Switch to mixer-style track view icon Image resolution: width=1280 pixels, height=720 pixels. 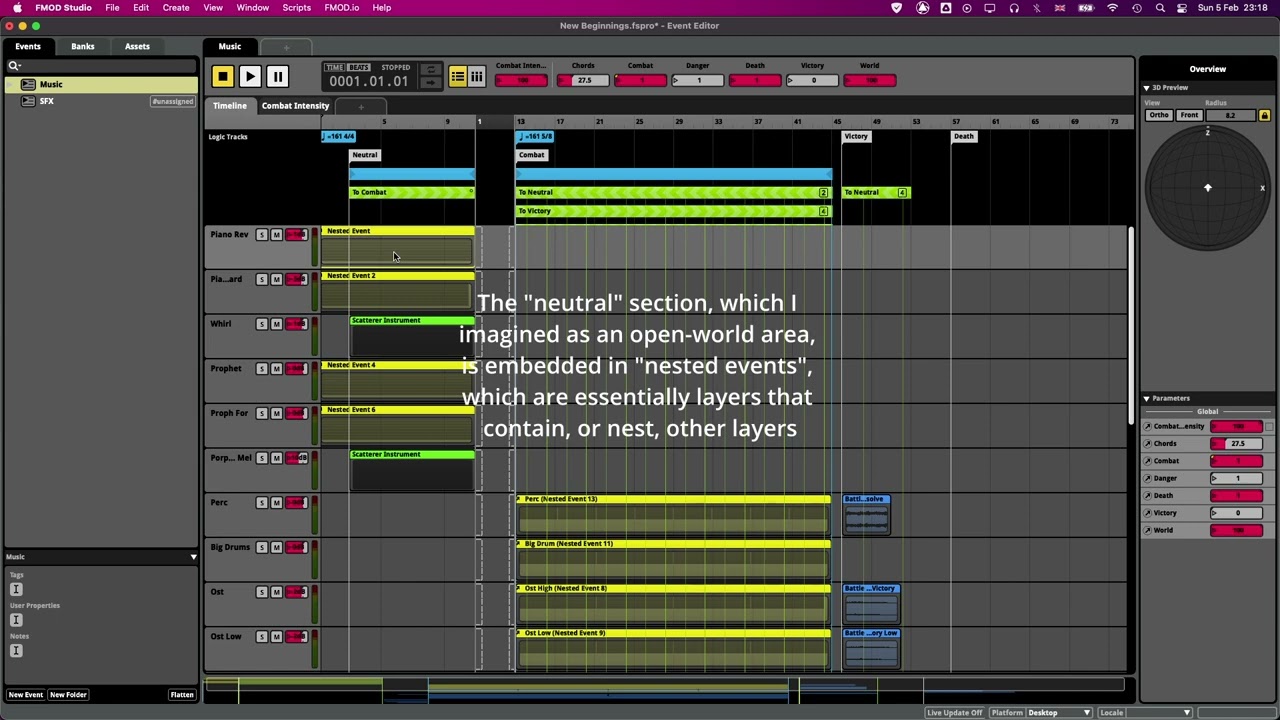(x=476, y=77)
